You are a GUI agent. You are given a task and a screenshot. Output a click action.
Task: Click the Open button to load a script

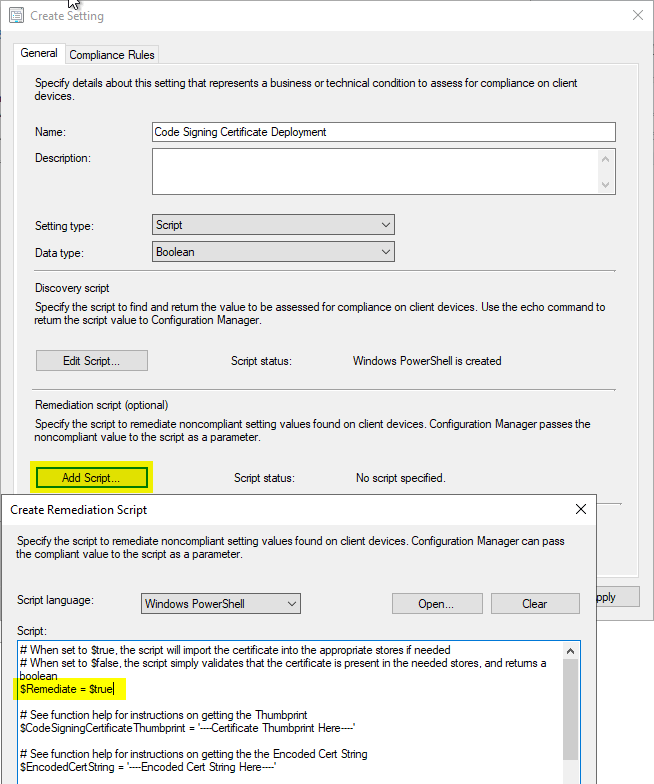pos(437,604)
